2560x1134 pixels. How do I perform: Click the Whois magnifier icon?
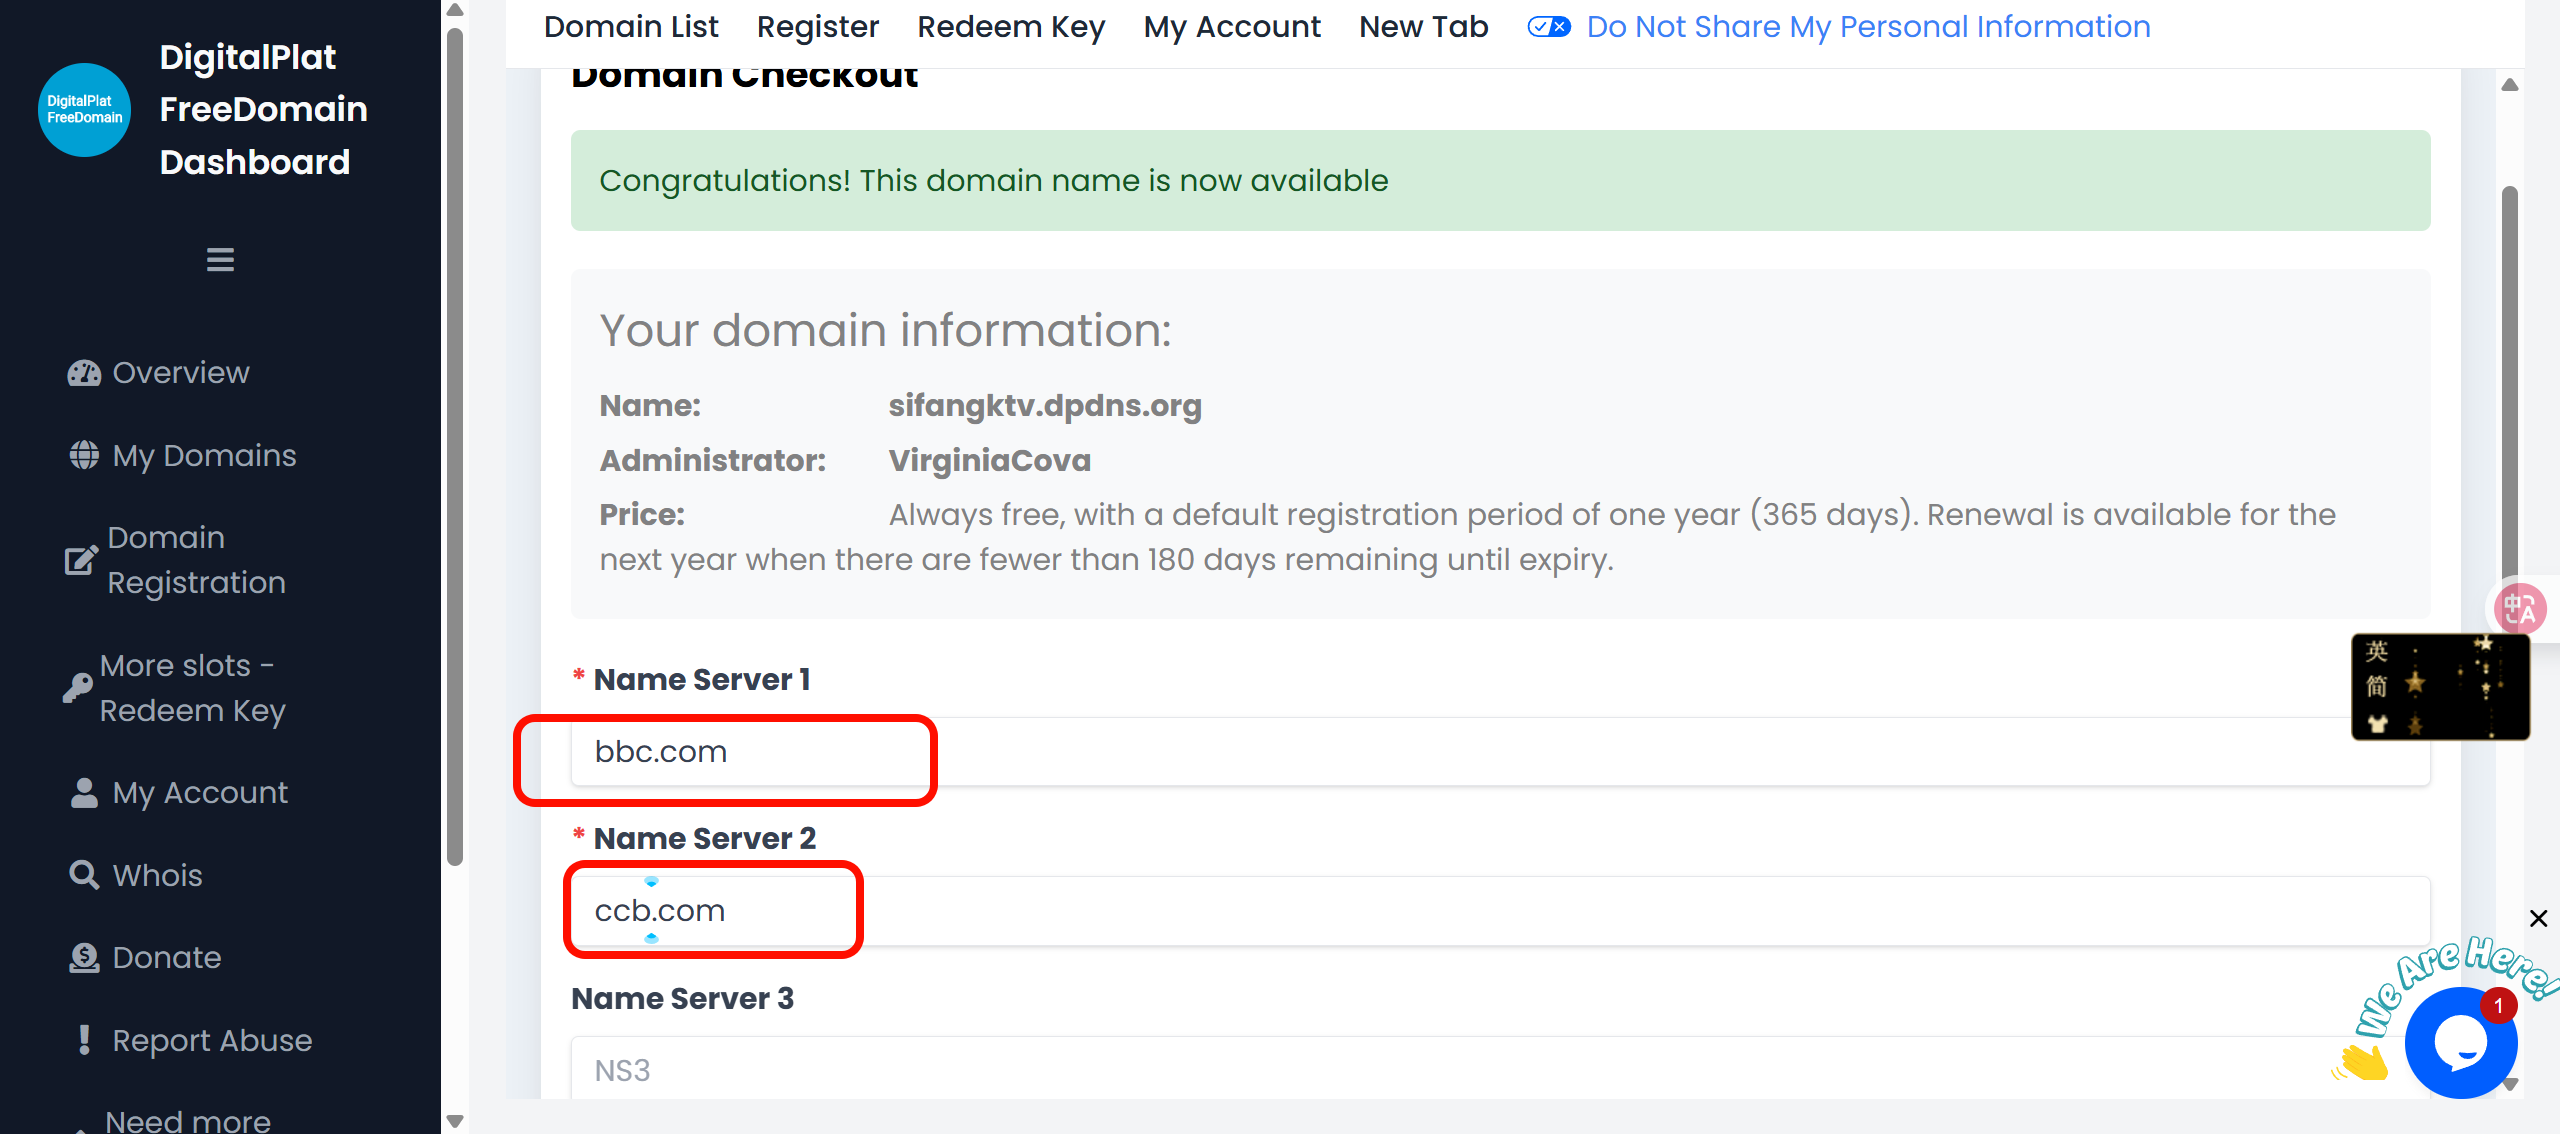tap(84, 875)
